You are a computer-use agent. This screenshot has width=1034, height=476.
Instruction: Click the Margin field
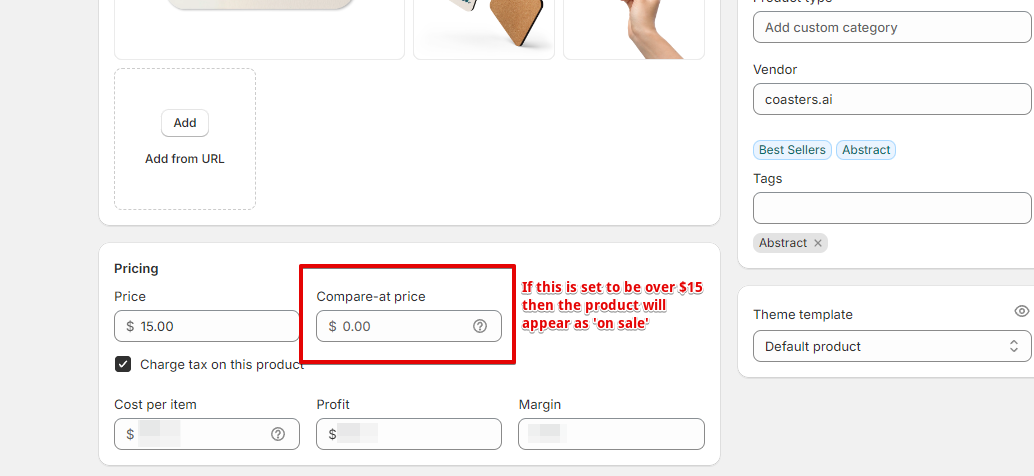[x=611, y=434]
